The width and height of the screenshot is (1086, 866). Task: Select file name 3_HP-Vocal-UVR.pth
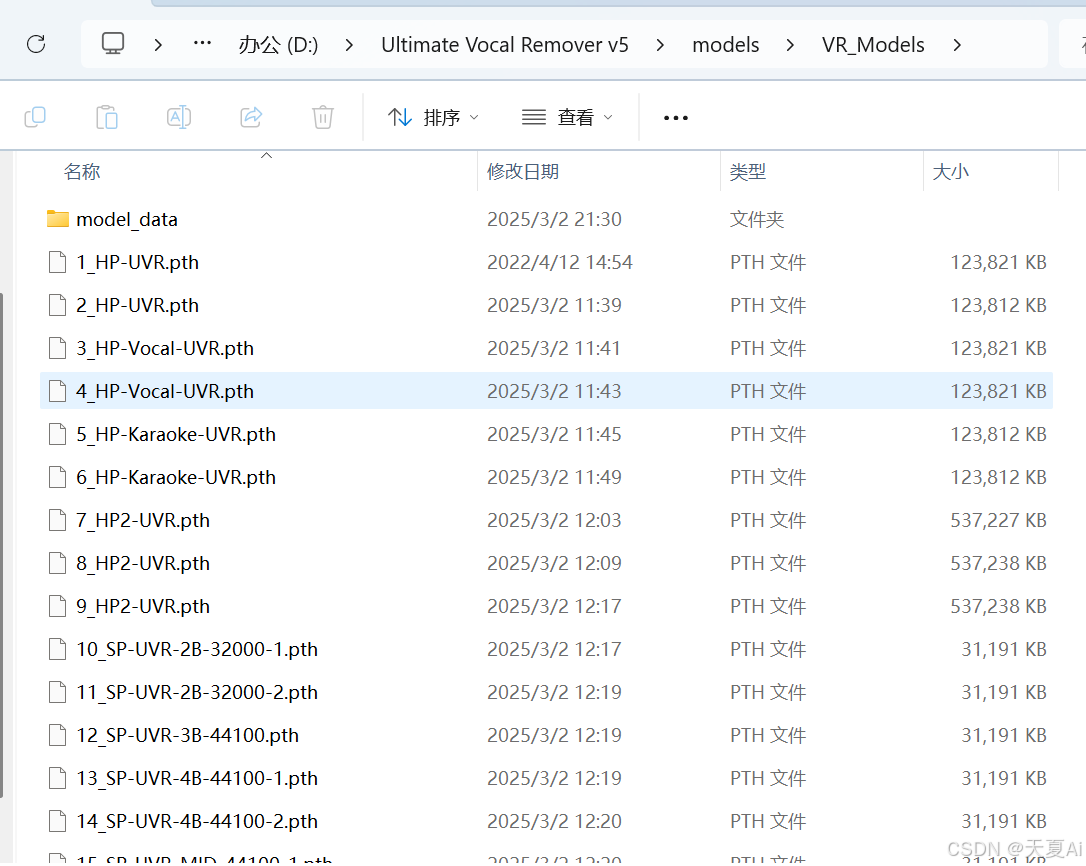click(x=165, y=348)
